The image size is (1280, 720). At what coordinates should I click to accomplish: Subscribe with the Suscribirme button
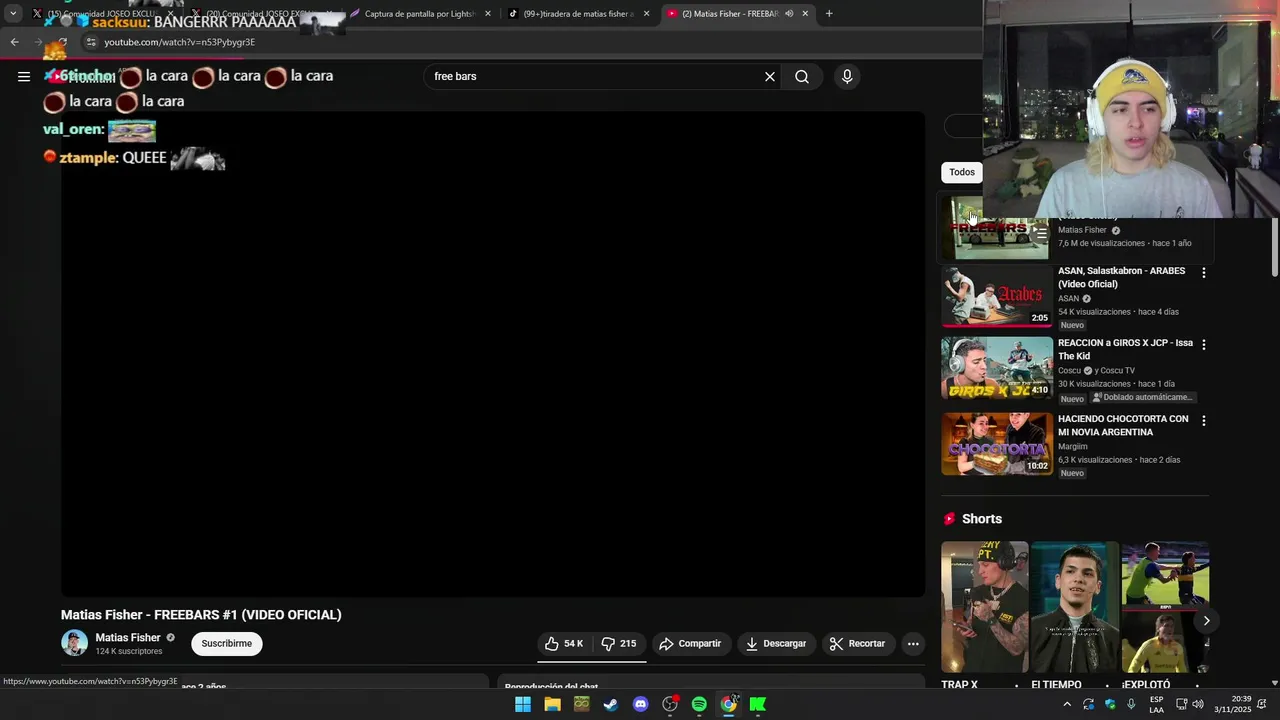pos(227,644)
